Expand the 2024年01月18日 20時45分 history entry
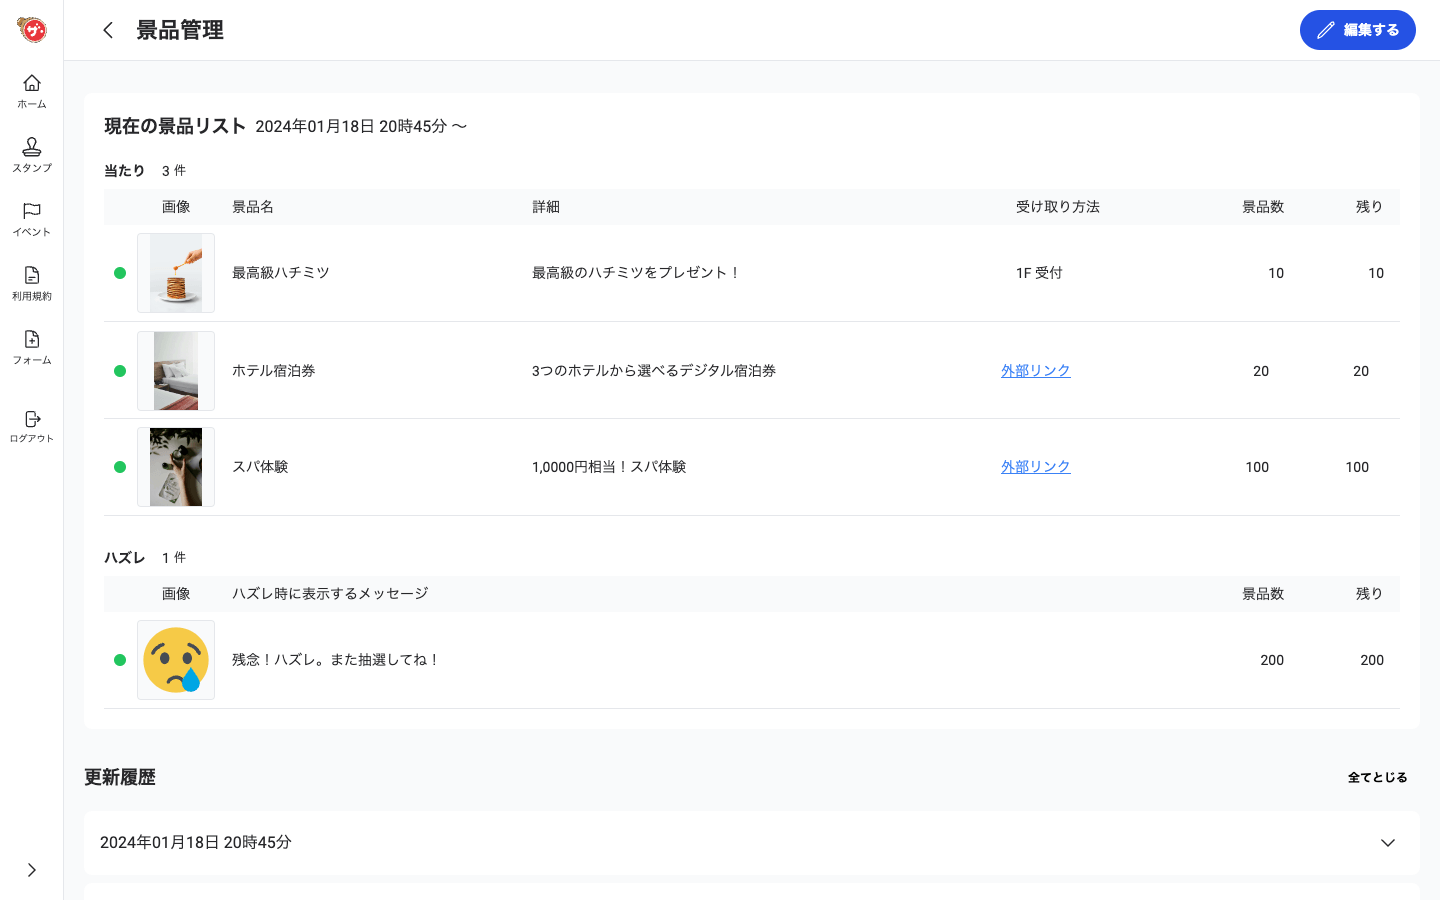Viewport: 1440px width, 900px height. (1388, 843)
